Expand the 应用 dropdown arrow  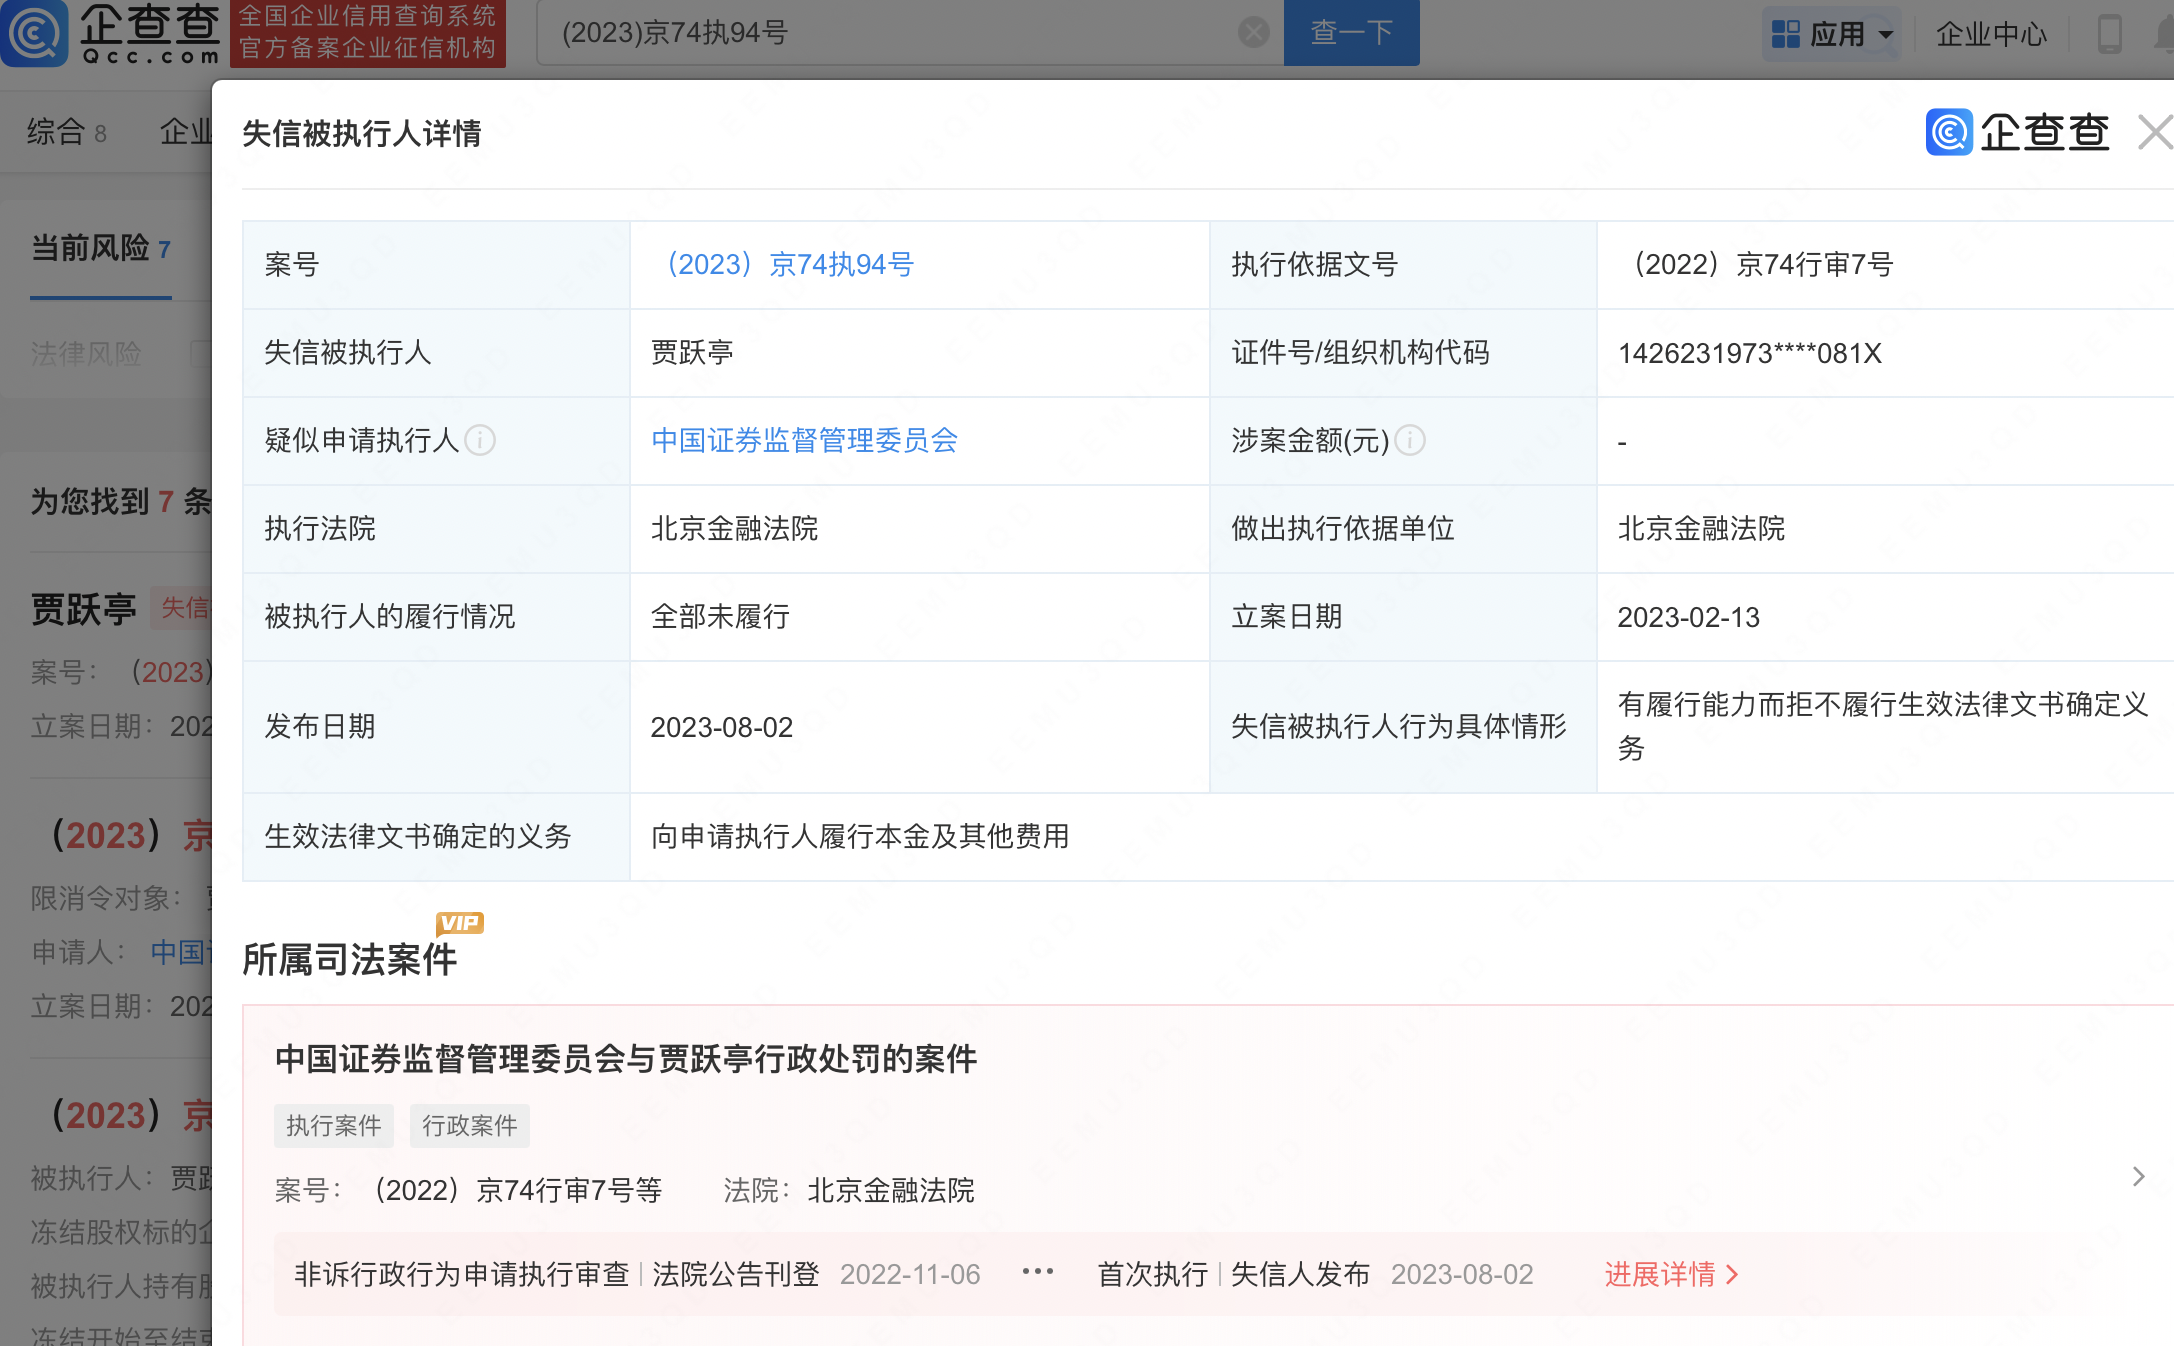click(1888, 33)
